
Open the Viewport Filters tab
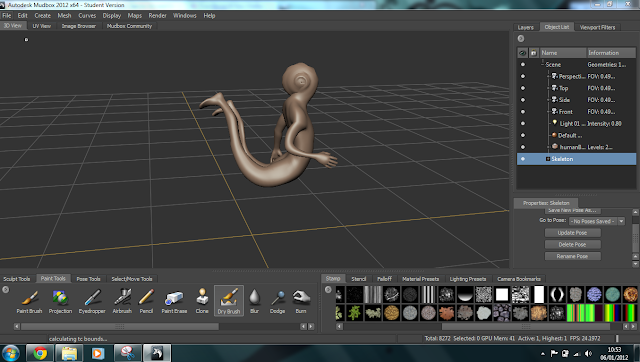[x=598, y=27]
